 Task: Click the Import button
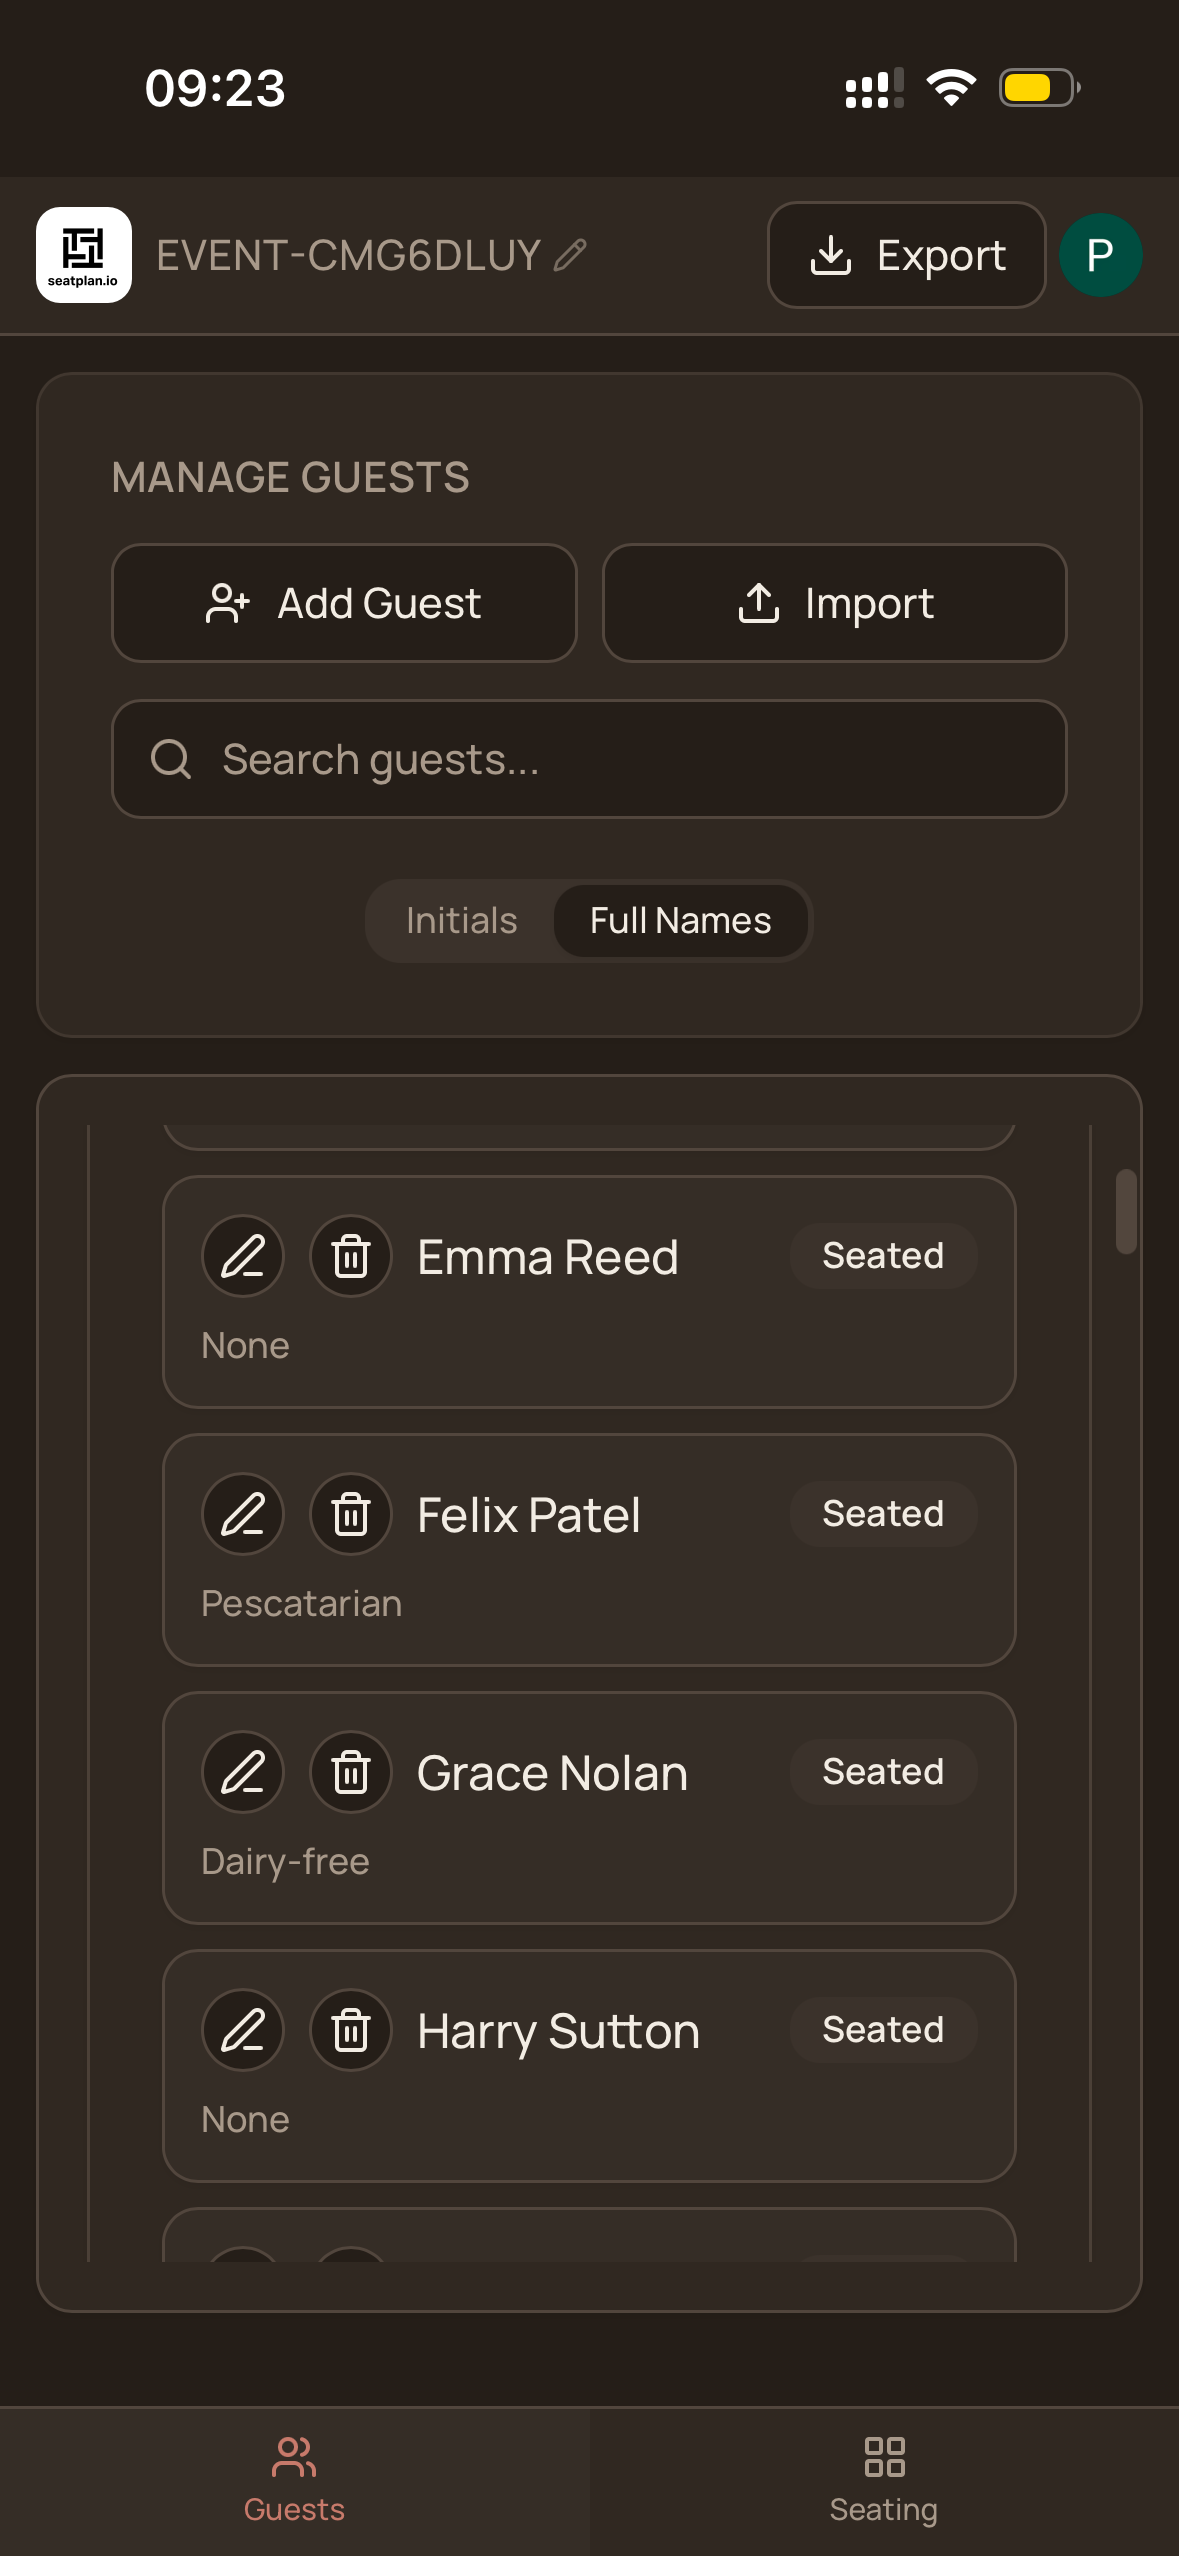835,603
